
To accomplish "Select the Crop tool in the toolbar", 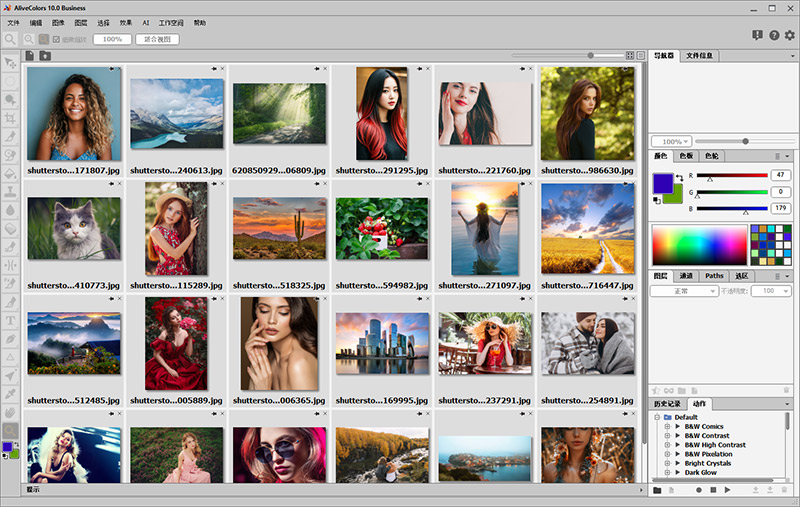I will (x=10, y=118).
